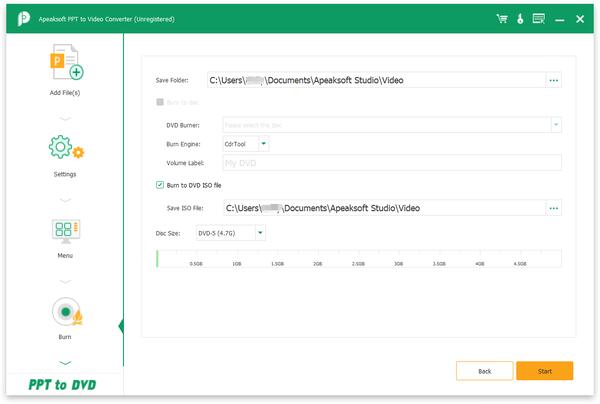600x404 pixels.
Task: Click the Save ISO File path field
Action: pos(384,208)
